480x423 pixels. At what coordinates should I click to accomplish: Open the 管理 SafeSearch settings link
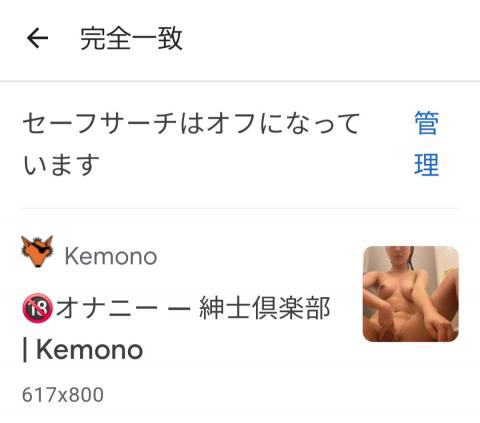tap(427, 144)
